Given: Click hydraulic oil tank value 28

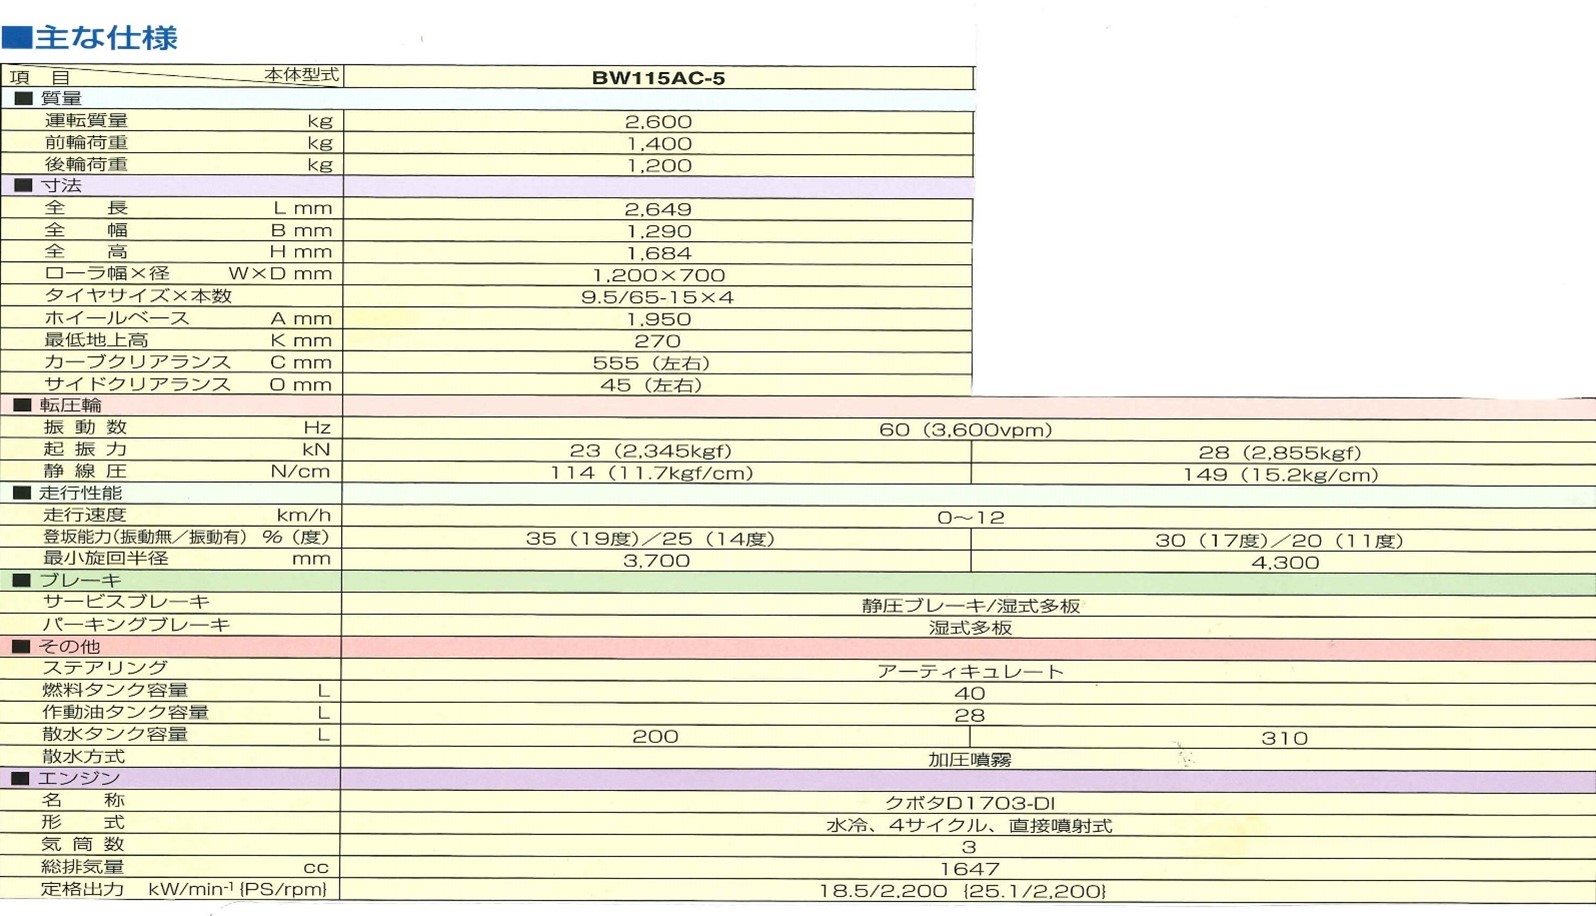Looking at the screenshot, I should (x=969, y=717).
